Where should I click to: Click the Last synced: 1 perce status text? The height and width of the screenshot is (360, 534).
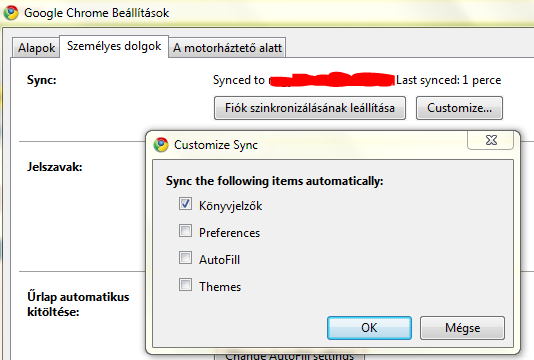point(448,80)
